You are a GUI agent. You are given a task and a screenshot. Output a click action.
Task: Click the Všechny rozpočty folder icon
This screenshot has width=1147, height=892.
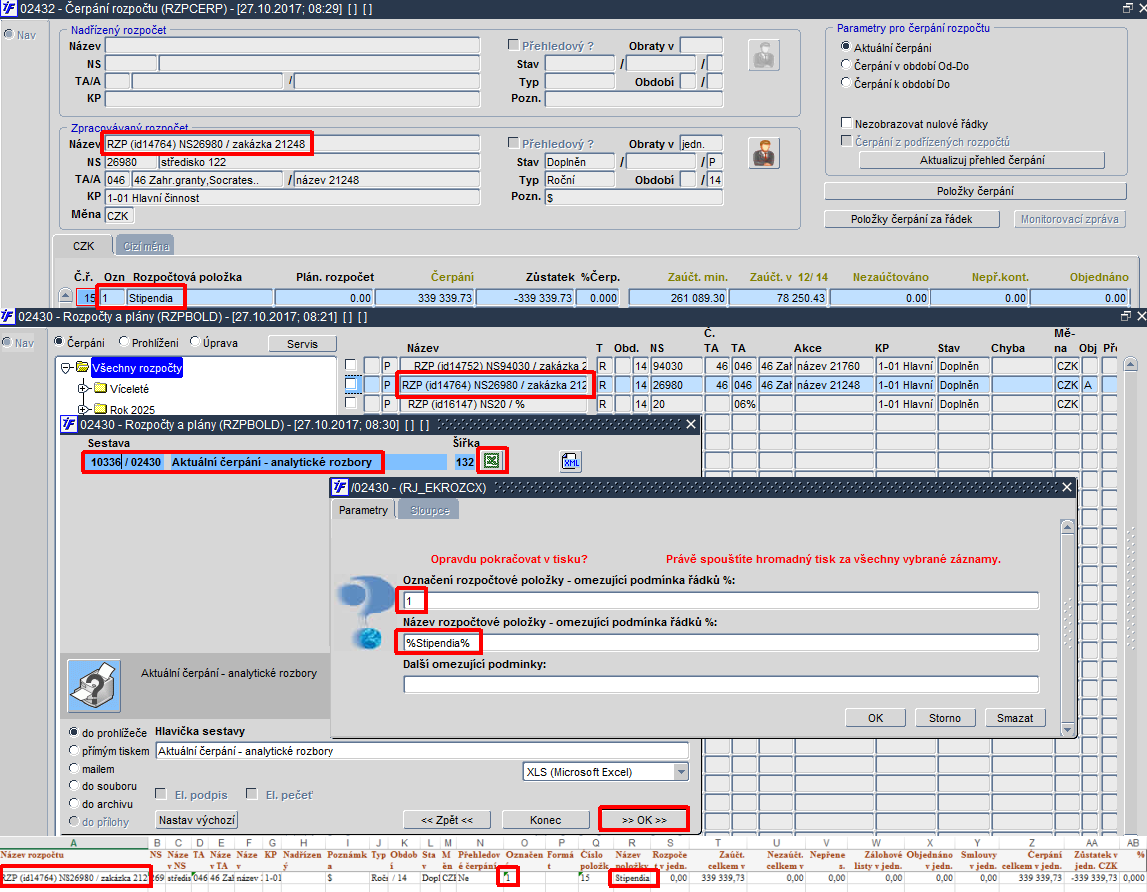83,367
